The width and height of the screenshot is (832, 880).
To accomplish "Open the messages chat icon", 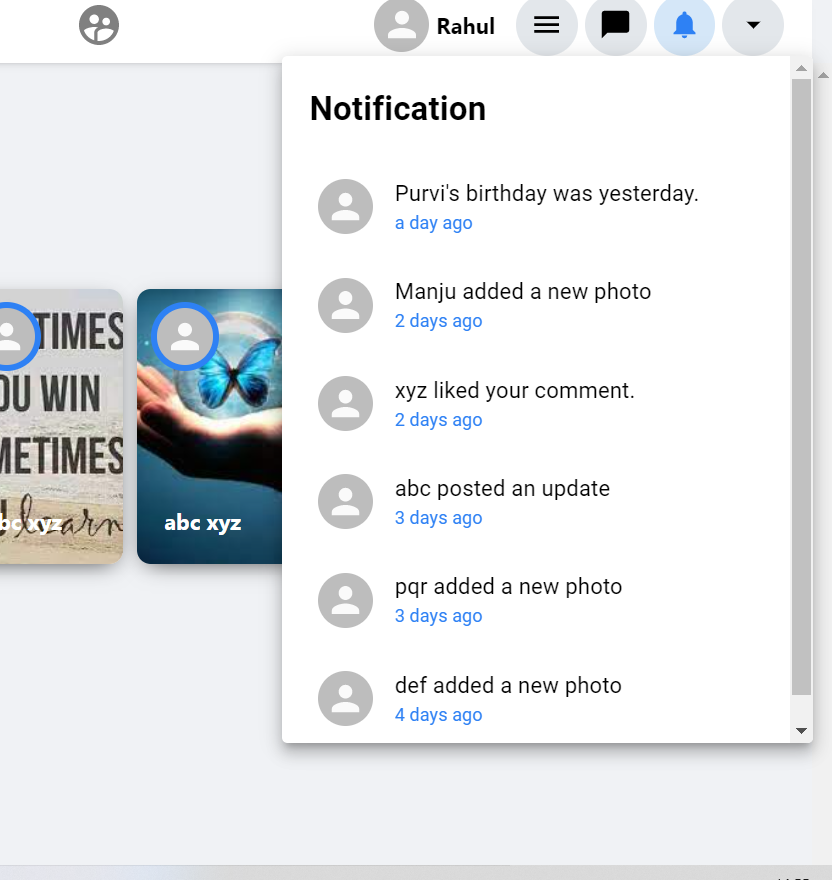I will (x=615, y=25).
